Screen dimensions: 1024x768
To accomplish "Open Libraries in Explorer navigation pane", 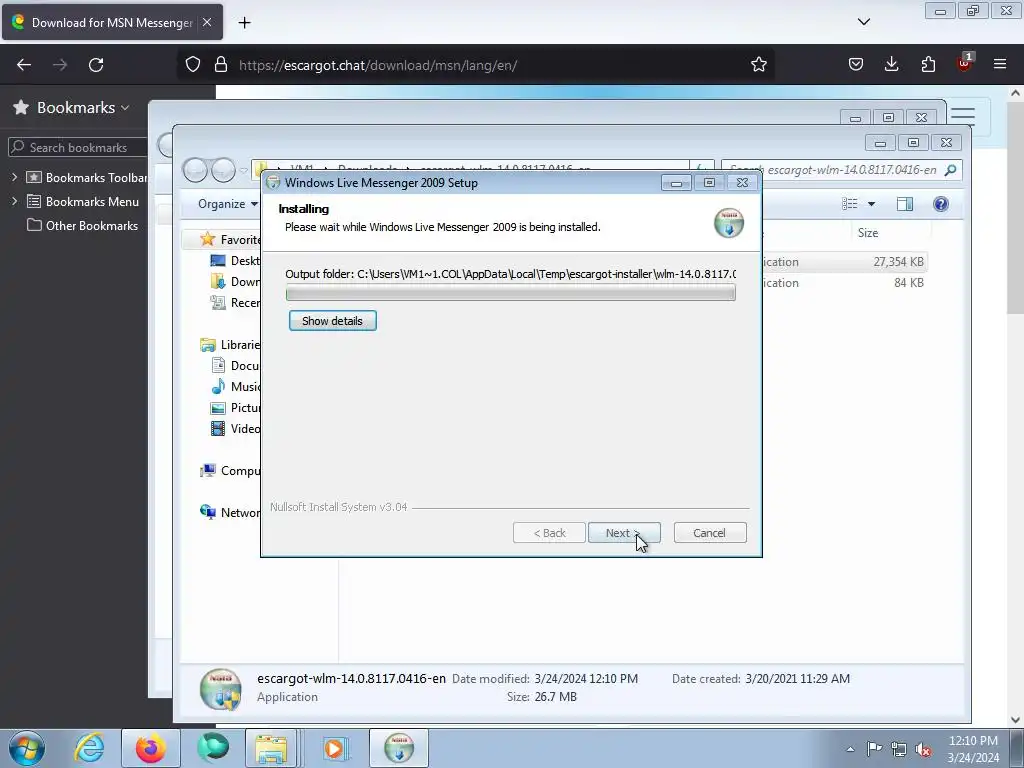I will coord(231,344).
